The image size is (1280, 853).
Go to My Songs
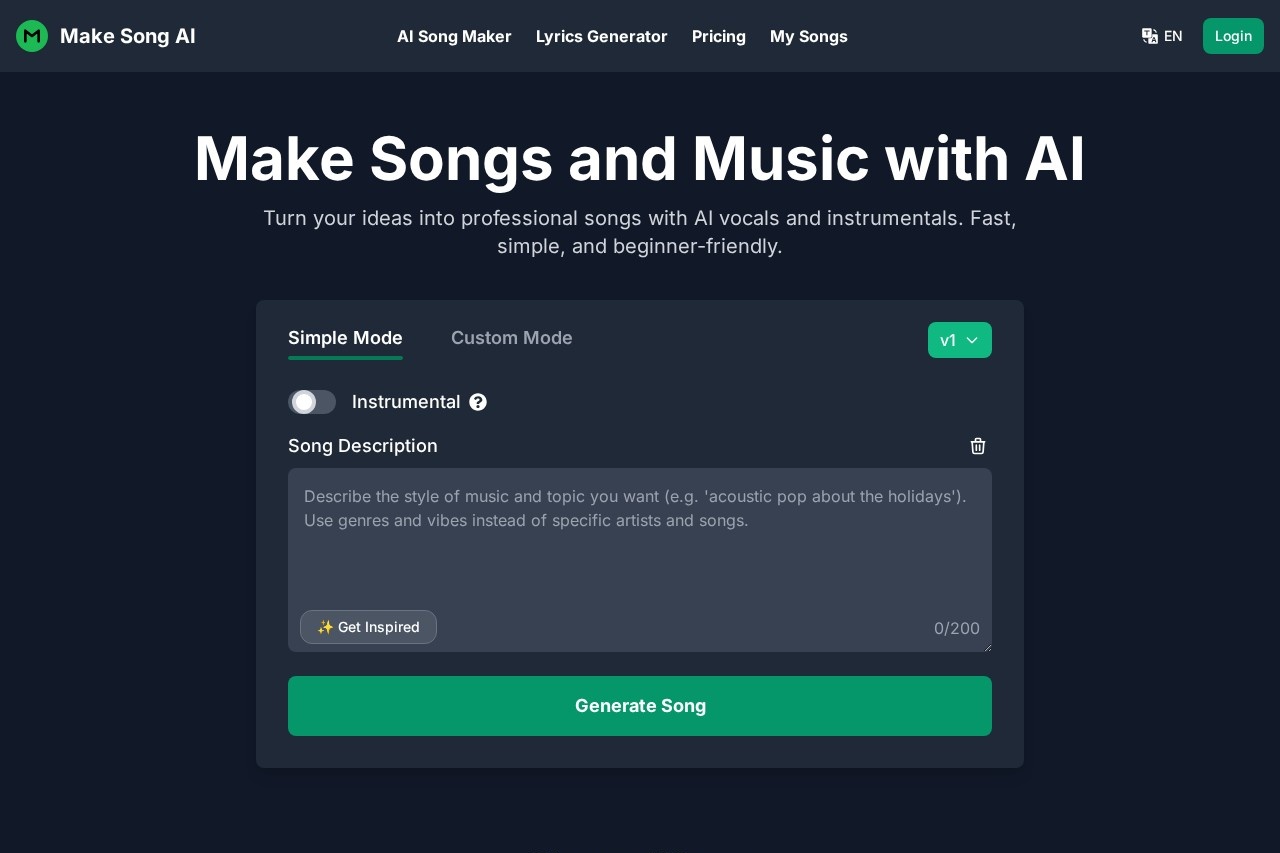(x=808, y=36)
